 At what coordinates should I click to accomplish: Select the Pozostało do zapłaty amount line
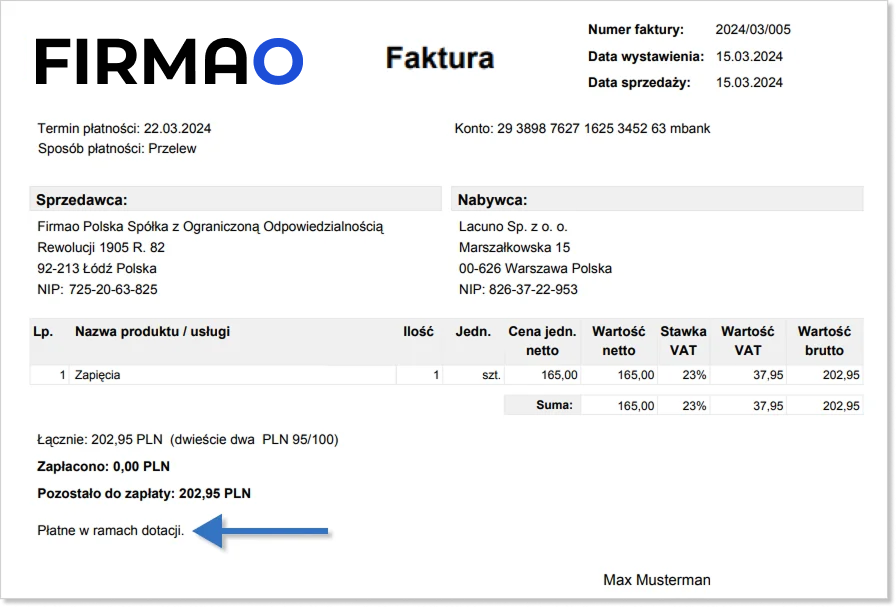click(x=144, y=493)
